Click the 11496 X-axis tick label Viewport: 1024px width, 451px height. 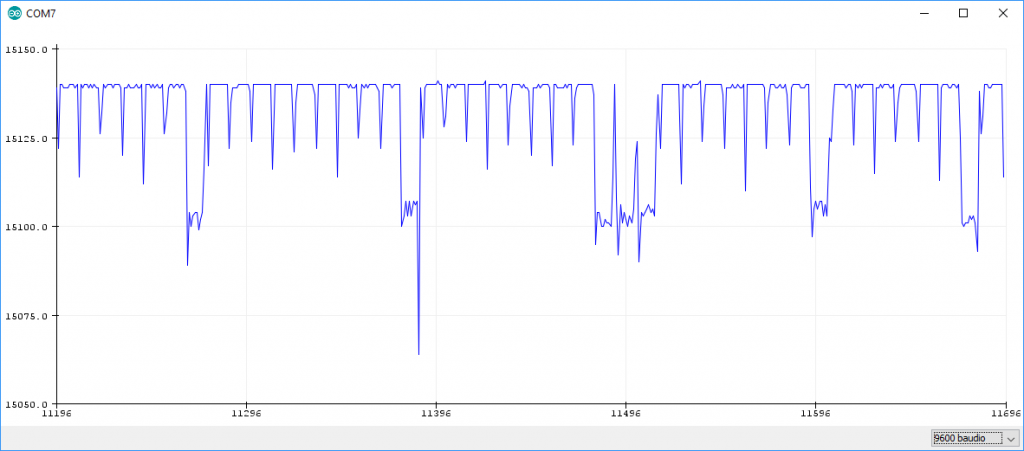(x=626, y=414)
